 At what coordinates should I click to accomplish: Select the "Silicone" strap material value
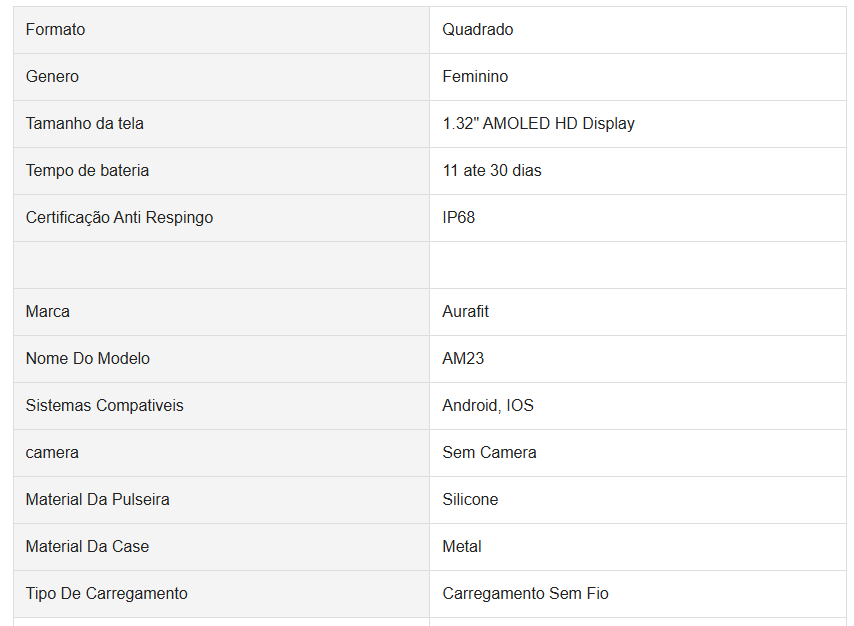click(470, 500)
